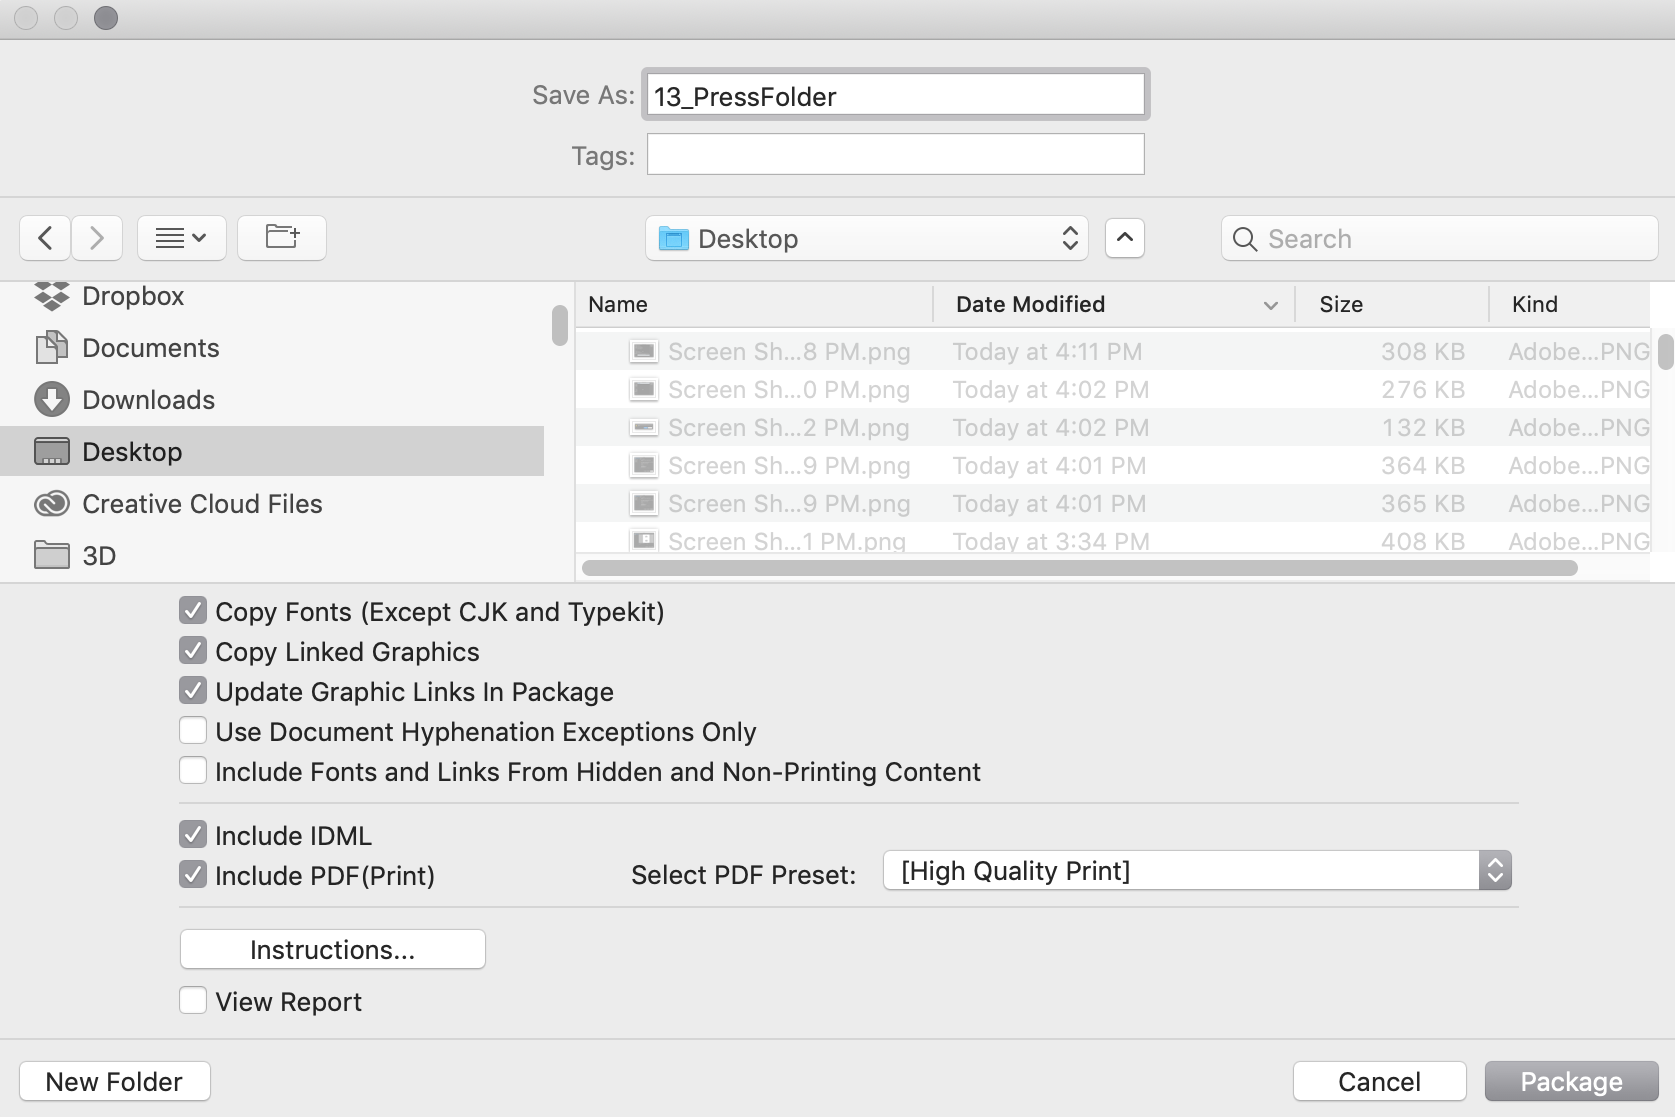Go forward to the next folder

[x=97, y=238]
